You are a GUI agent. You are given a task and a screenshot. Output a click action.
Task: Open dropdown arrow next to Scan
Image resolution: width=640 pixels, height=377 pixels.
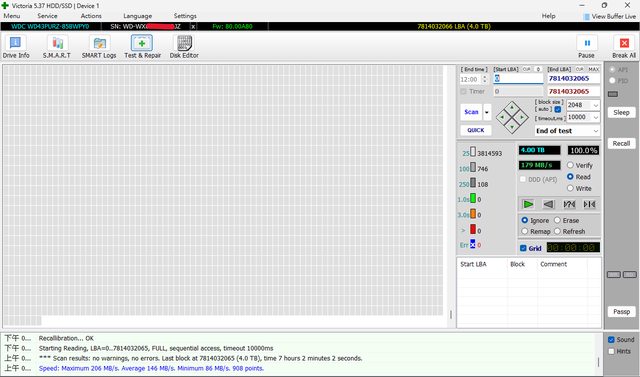coord(487,112)
